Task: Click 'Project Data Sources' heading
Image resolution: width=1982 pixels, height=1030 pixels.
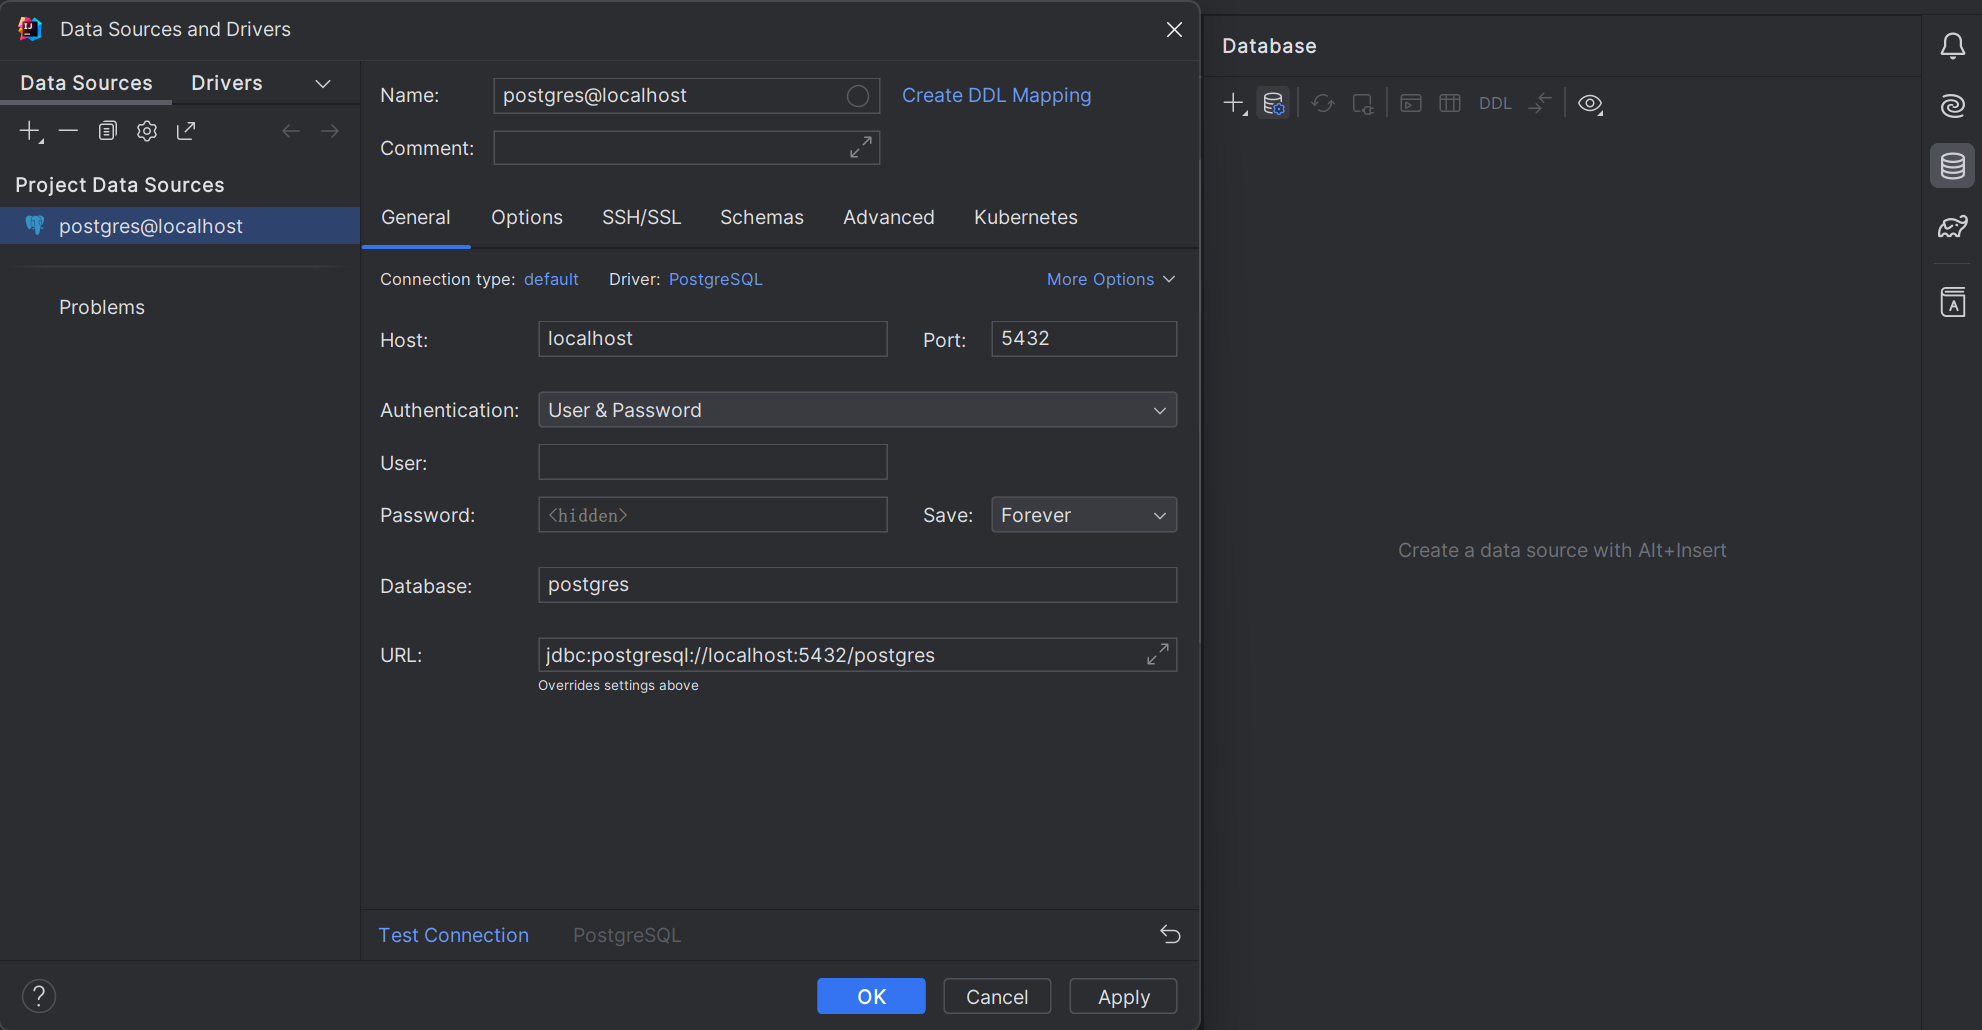Action: [120, 185]
